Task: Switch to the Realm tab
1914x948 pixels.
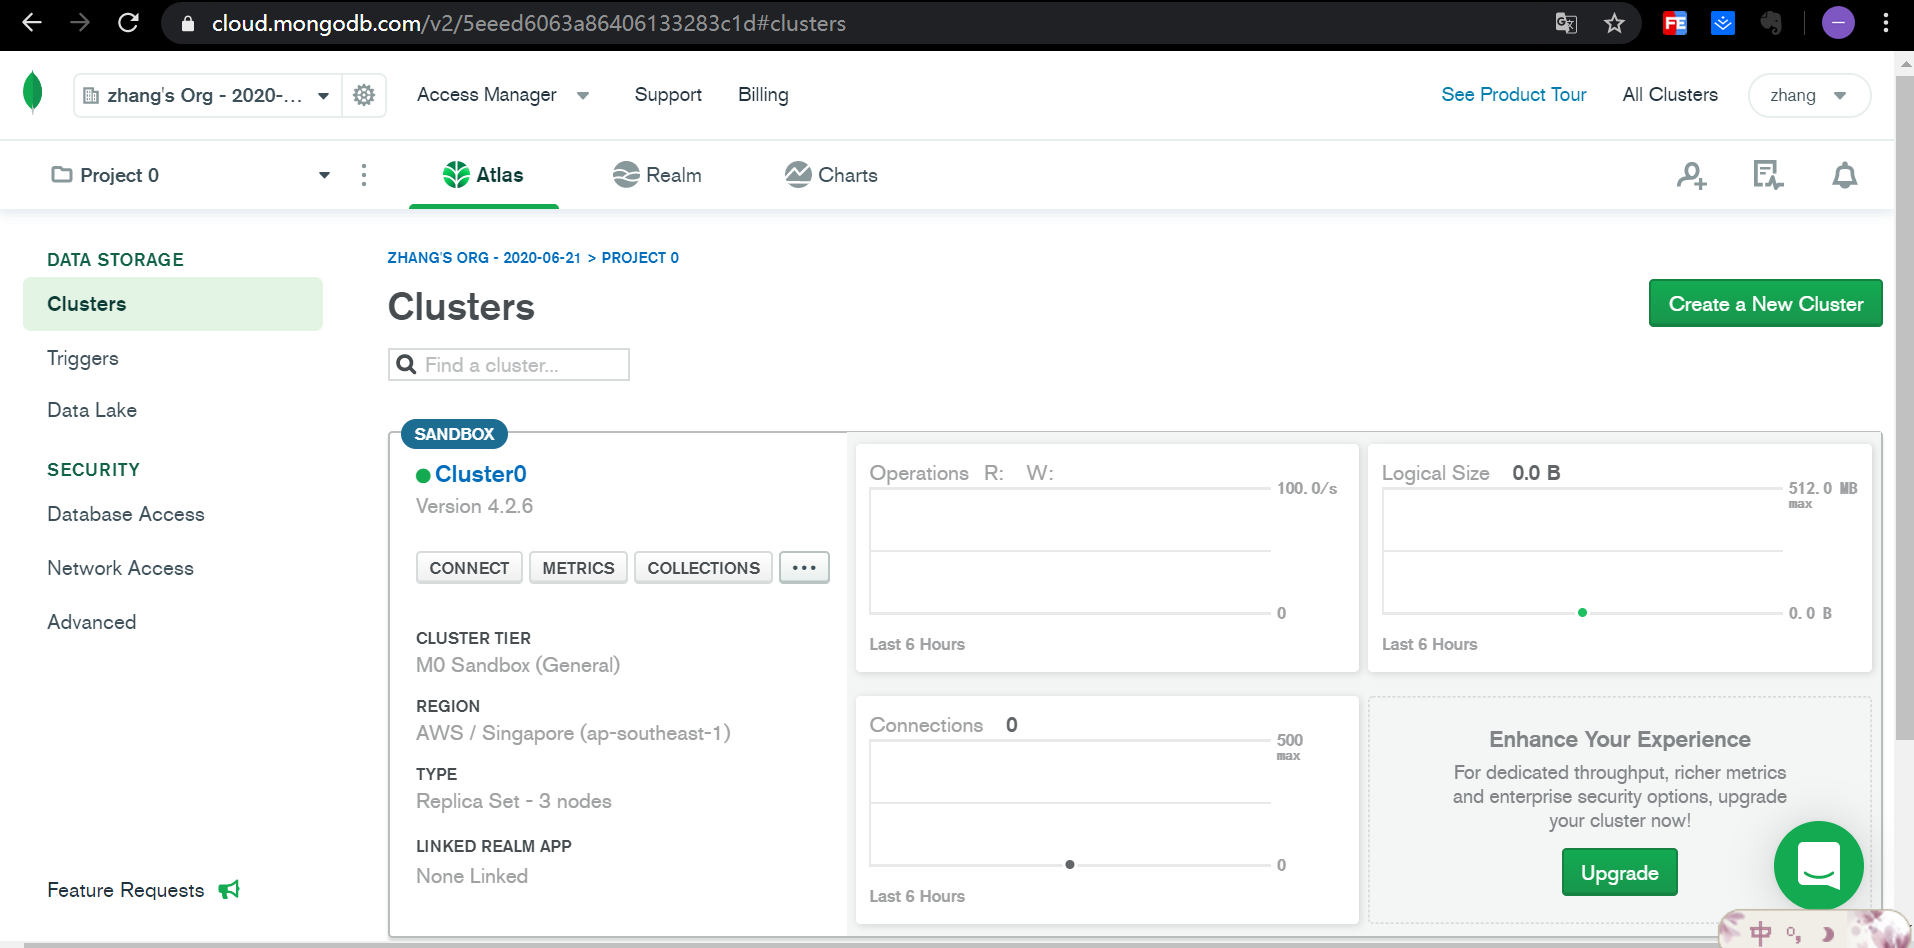Action: click(x=657, y=175)
